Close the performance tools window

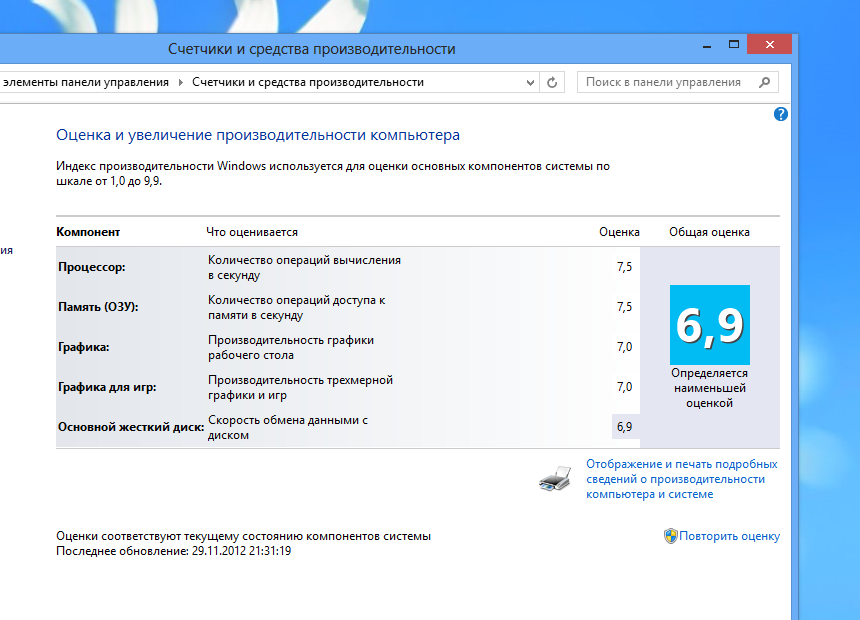[x=770, y=44]
